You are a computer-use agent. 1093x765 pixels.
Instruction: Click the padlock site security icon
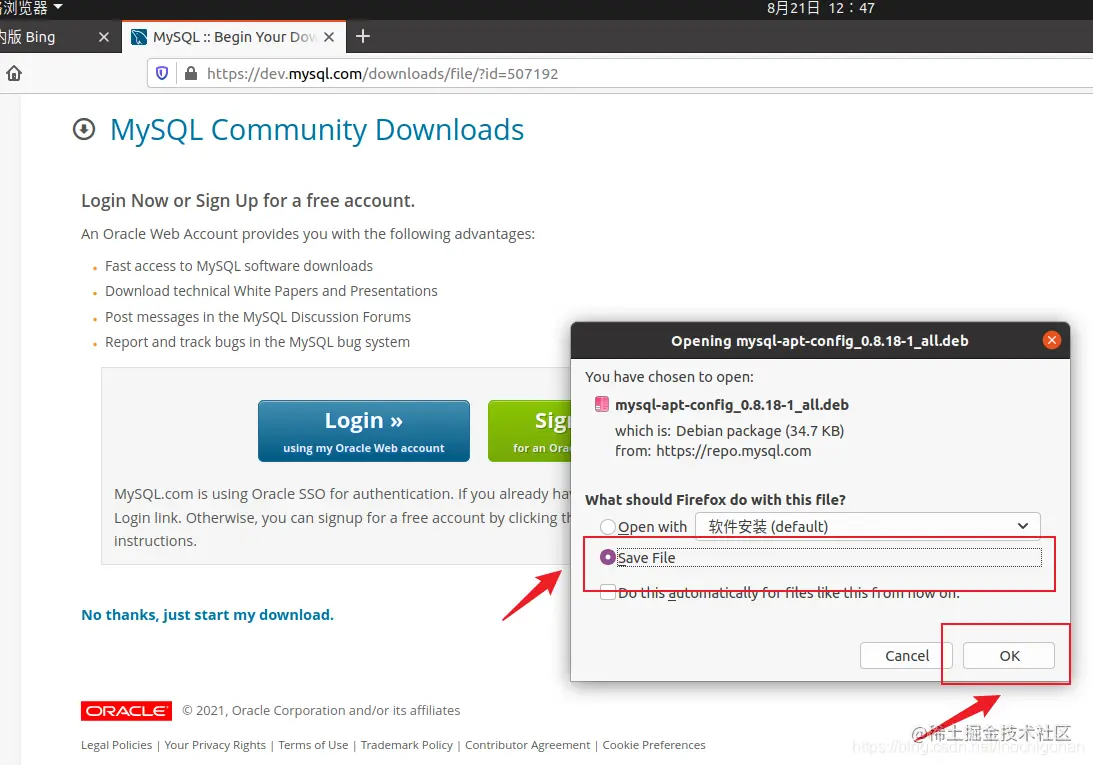[x=190, y=73]
